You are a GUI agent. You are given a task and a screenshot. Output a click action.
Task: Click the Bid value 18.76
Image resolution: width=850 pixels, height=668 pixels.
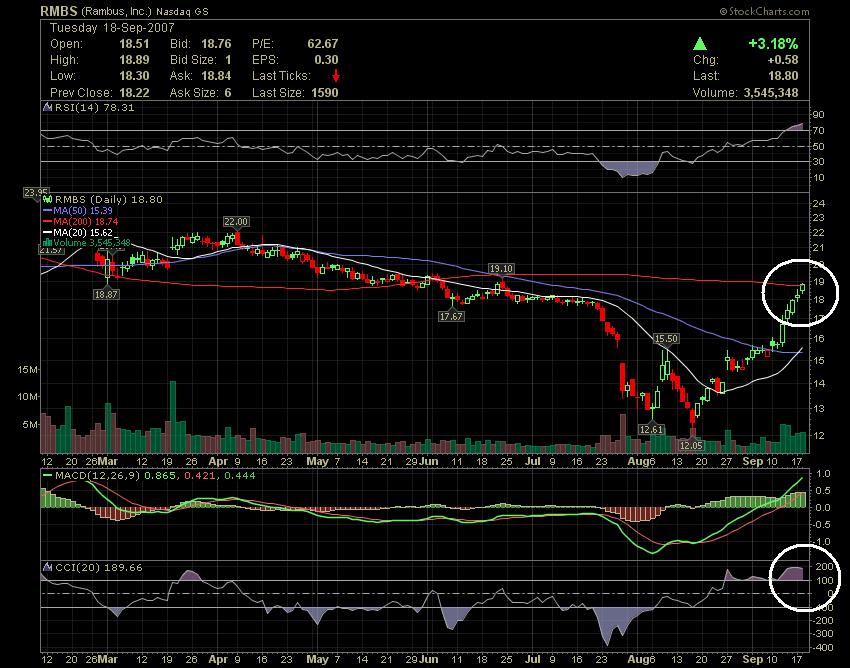216,44
